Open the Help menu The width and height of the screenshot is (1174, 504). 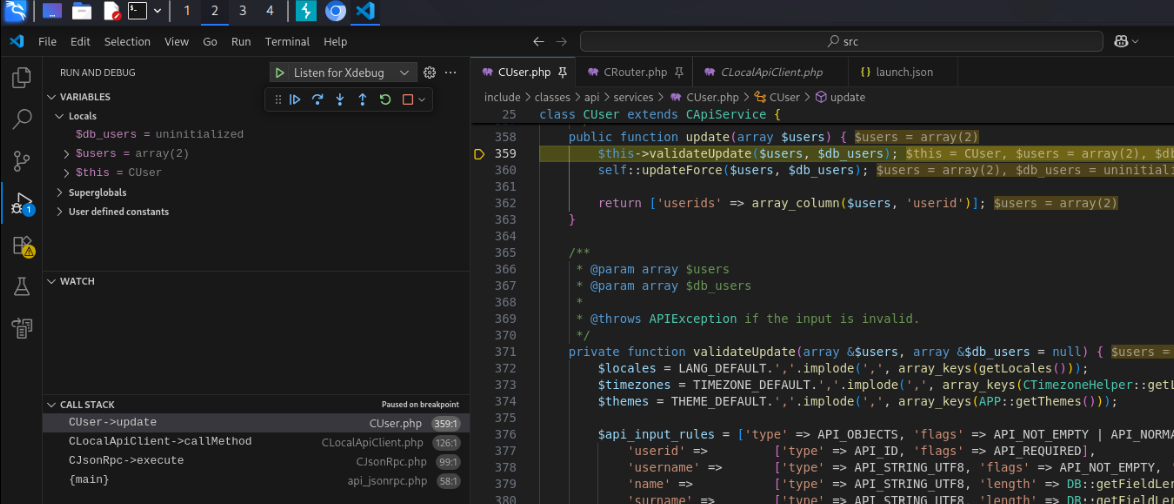(x=335, y=42)
